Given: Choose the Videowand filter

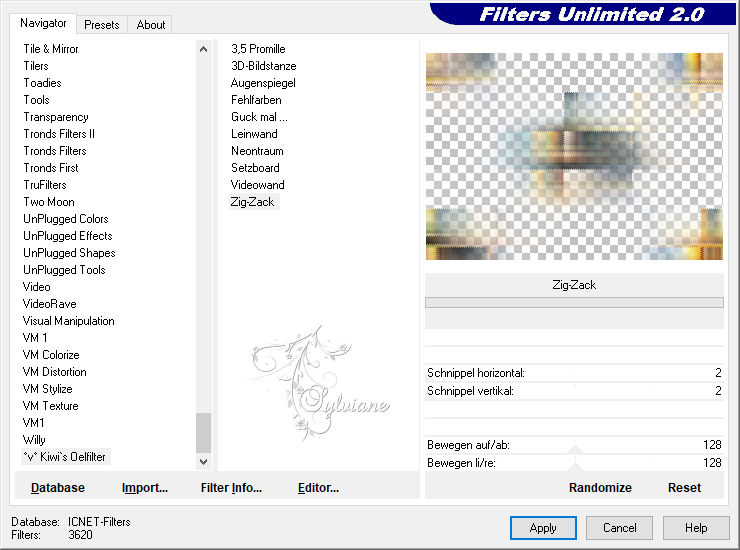Looking at the screenshot, I should (258, 185).
